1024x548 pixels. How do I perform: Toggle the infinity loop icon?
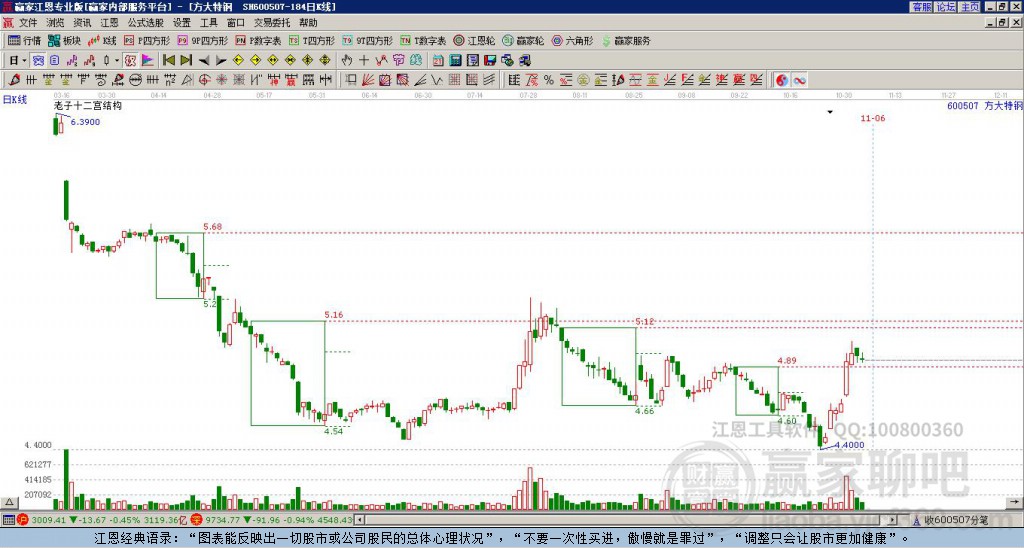pos(799,80)
